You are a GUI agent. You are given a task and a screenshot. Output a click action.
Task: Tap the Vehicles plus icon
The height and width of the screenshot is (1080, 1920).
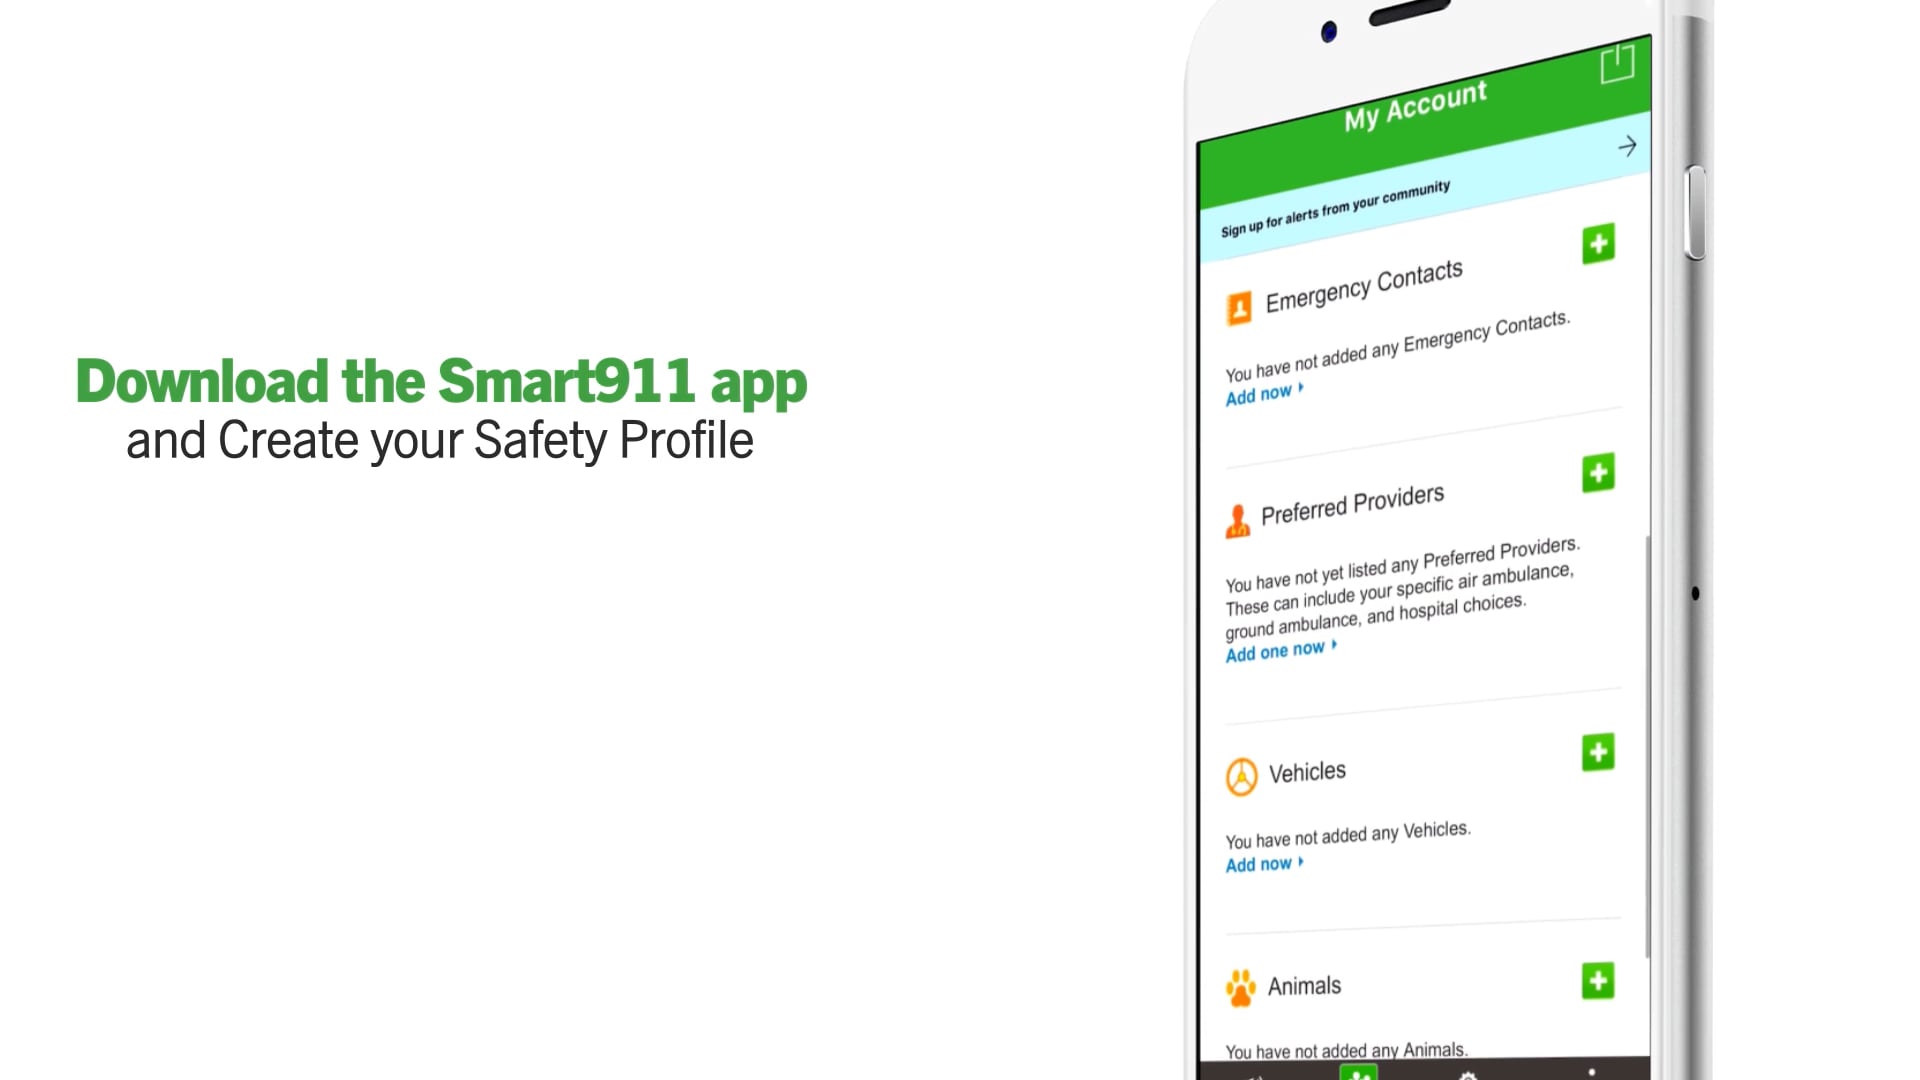(1598, 752)
